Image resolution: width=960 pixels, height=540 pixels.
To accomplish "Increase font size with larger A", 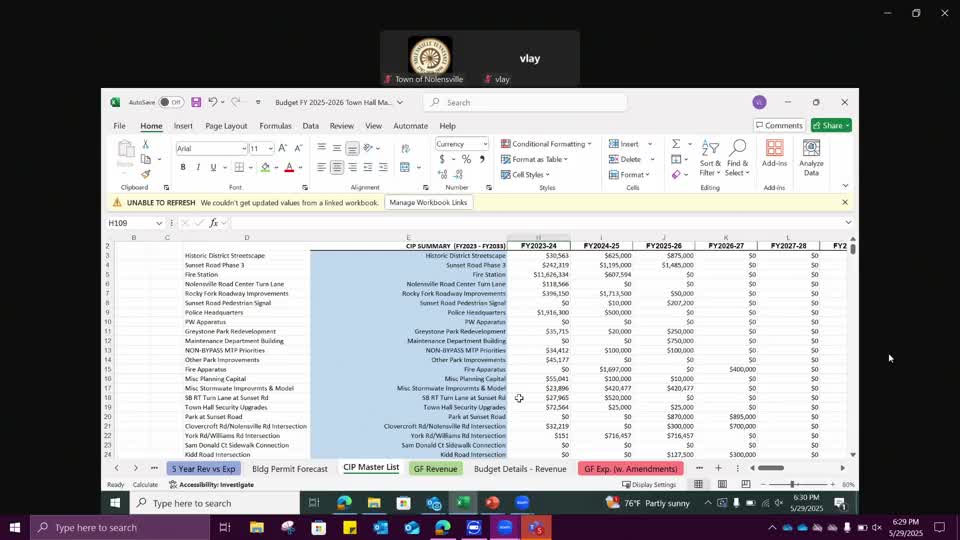I will [282, 148].
